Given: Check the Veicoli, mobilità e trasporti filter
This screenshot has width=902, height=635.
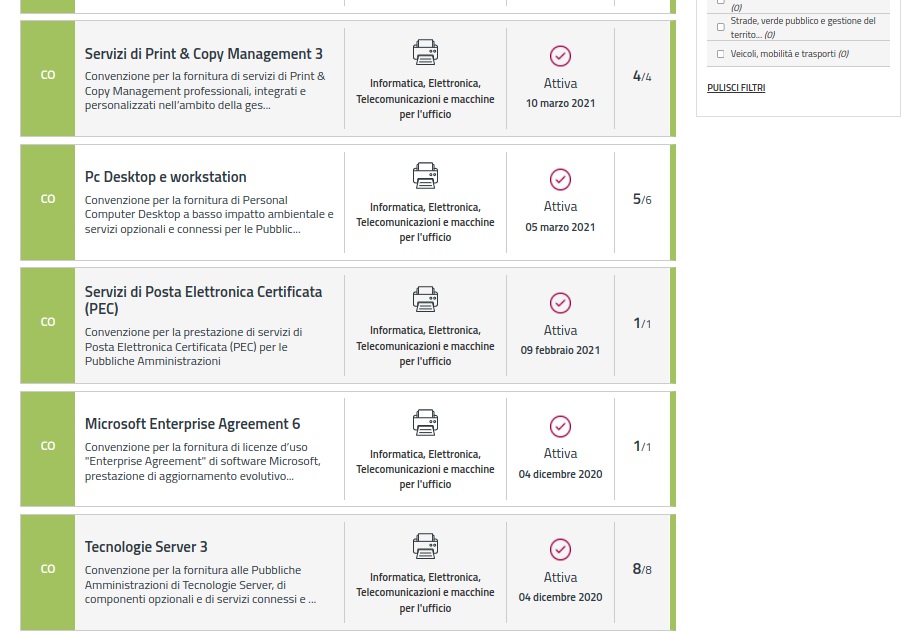Looking at the screenshot, I should click(721, 54).
